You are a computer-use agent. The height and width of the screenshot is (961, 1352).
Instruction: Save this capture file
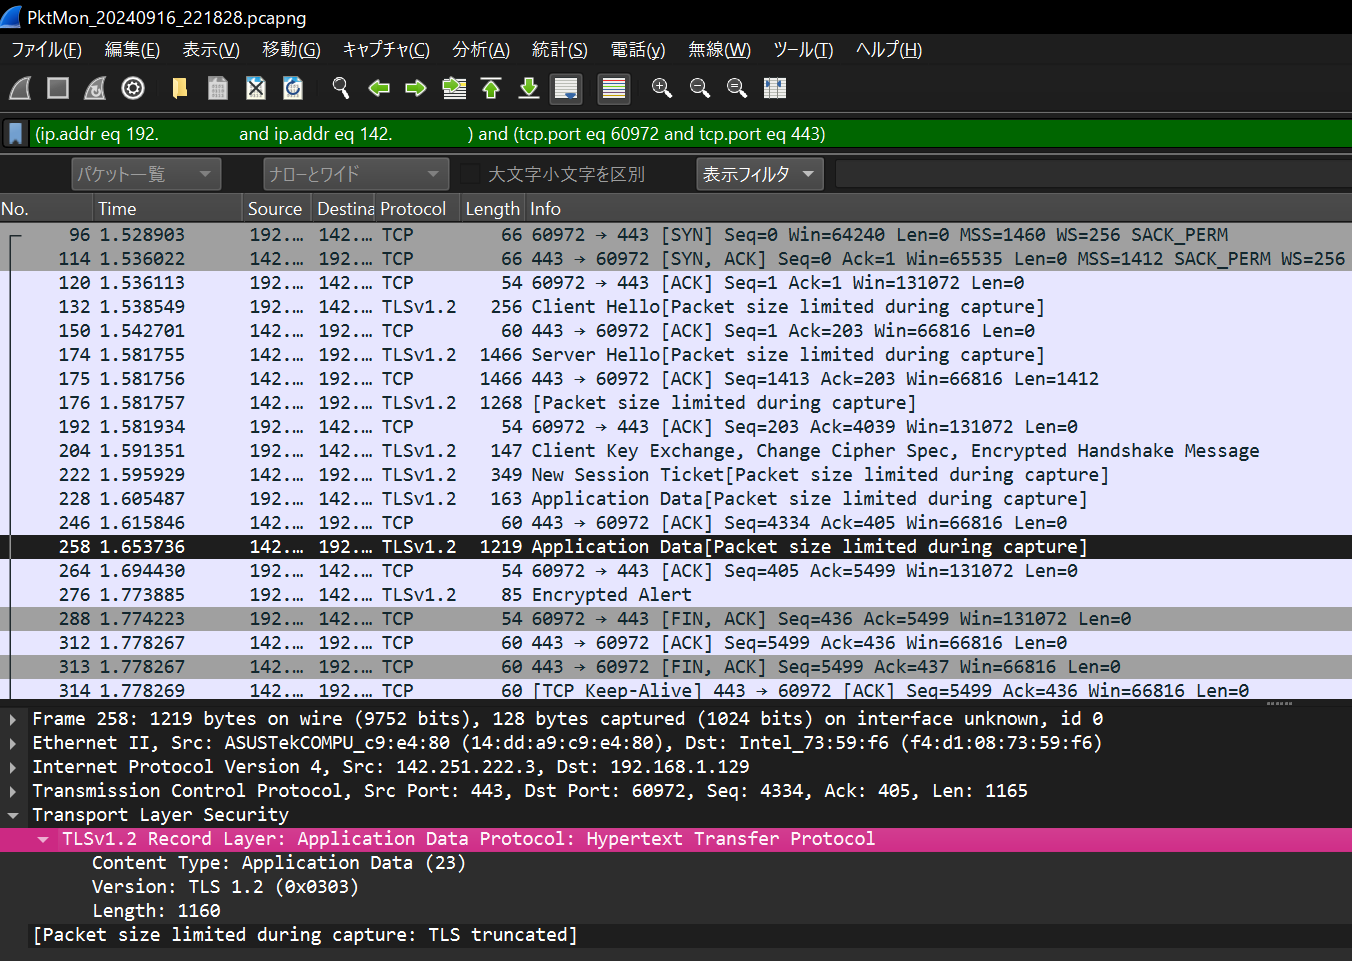coord(218,89)
